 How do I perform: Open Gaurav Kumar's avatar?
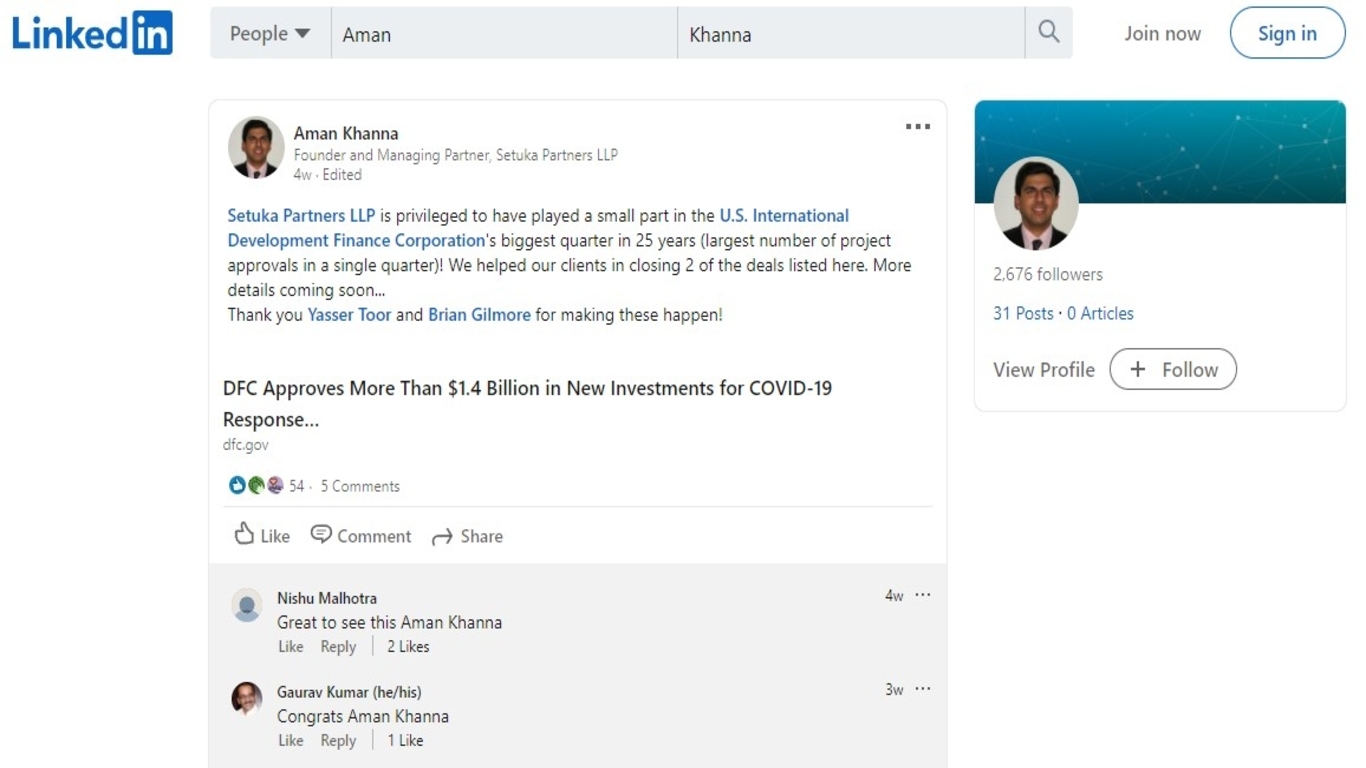pos(247,698)
